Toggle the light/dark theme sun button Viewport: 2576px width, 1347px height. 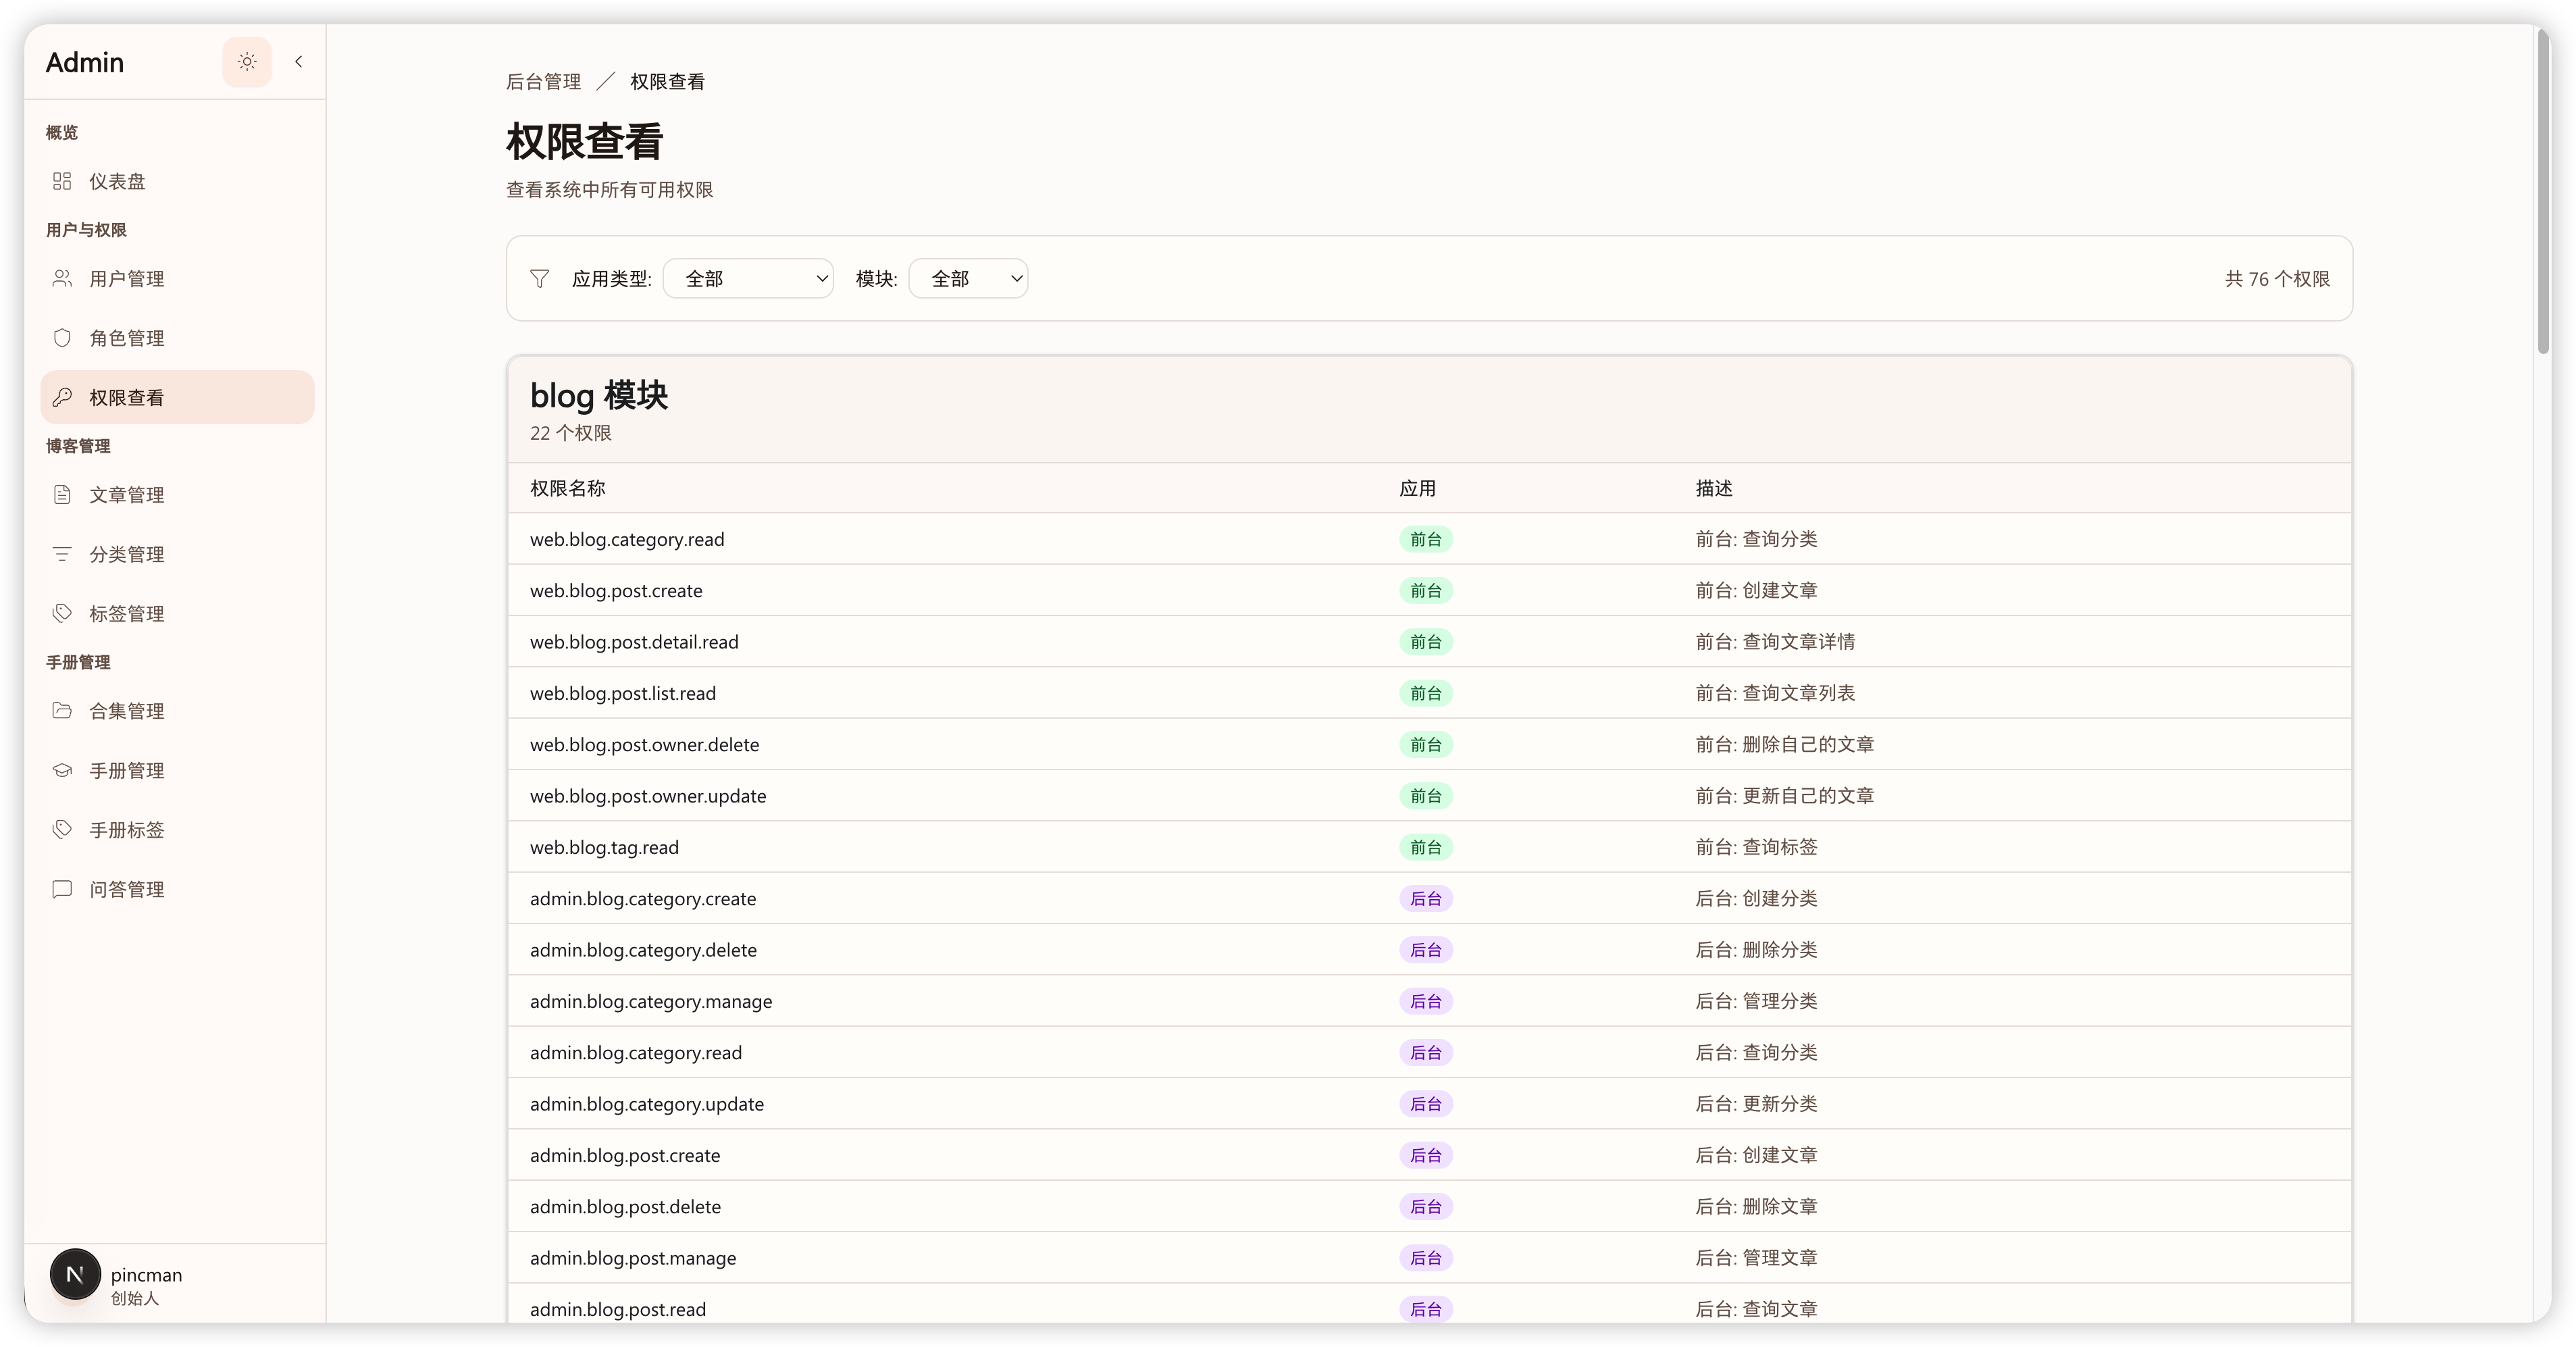pos(247,62)
